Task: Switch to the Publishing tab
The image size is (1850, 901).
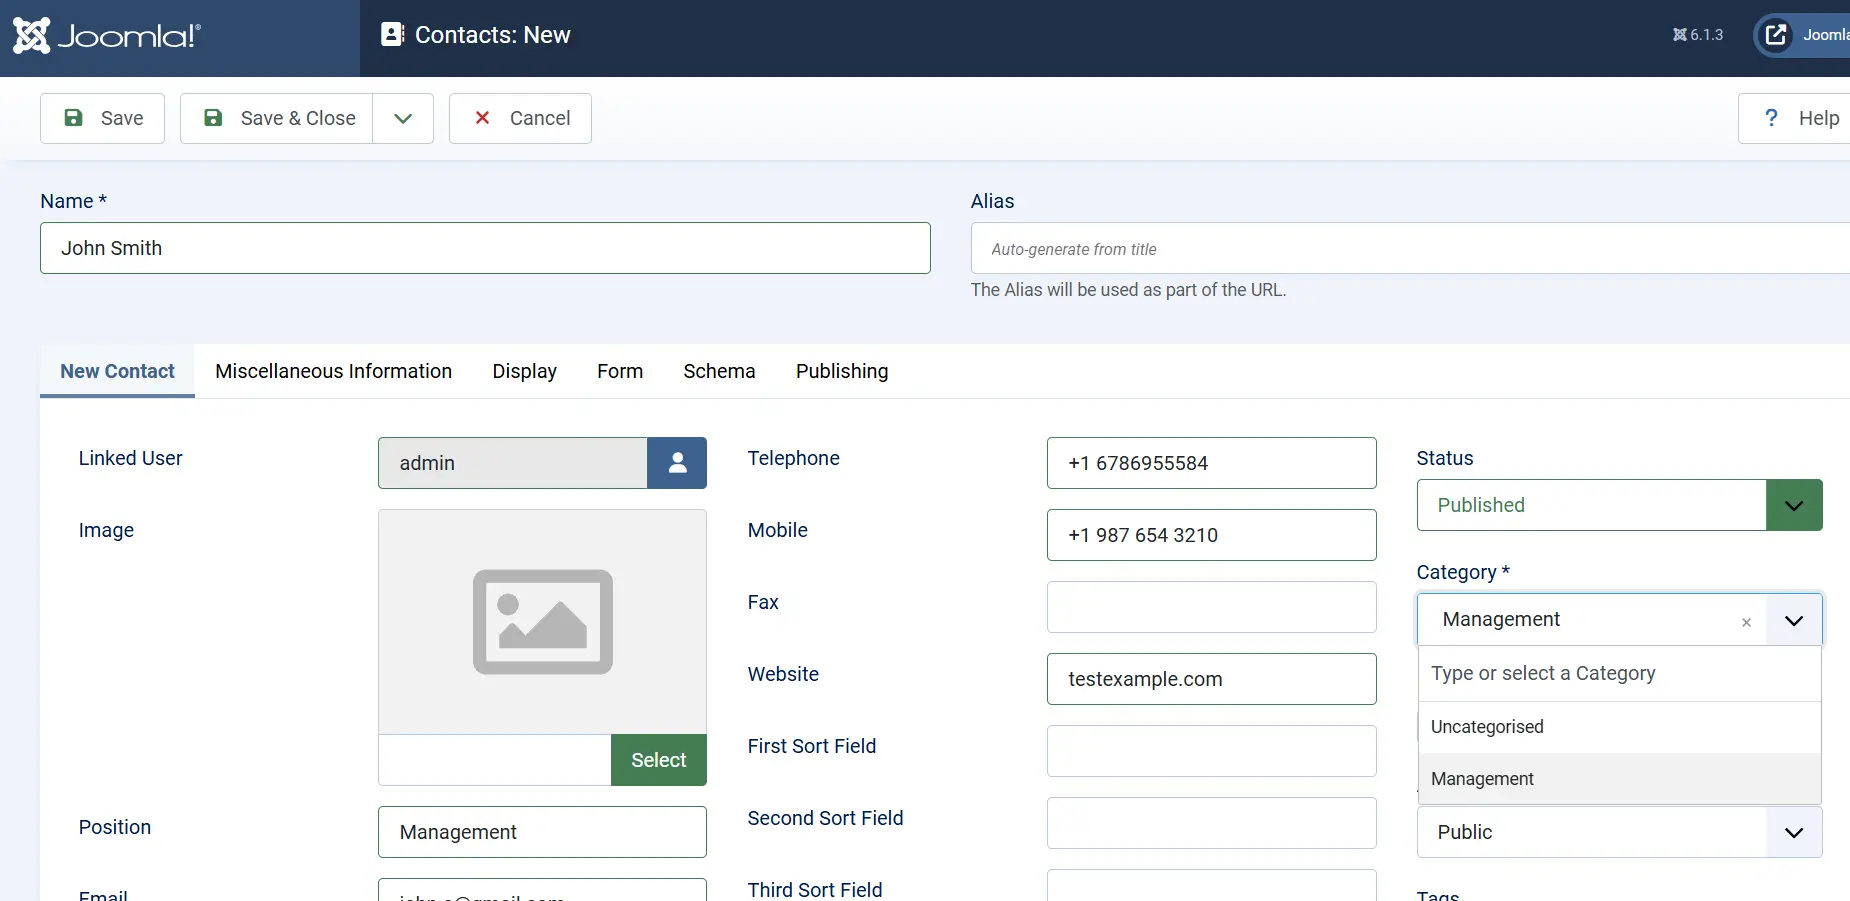Action: 842,371
